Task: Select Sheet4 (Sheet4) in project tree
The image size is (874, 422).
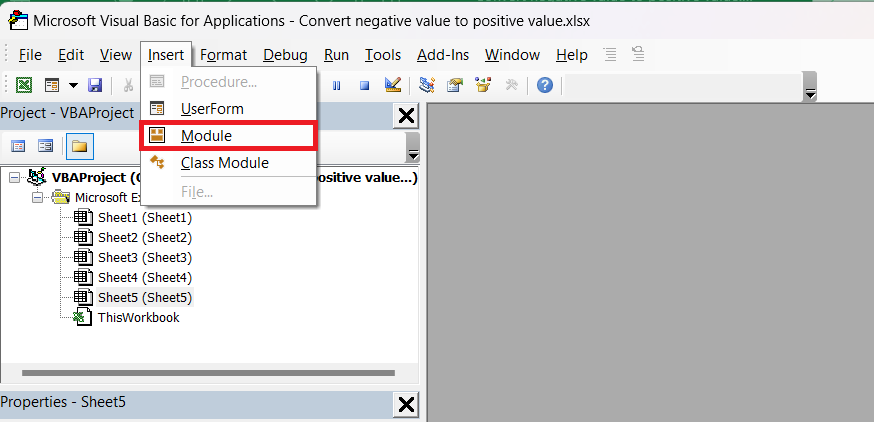Action: click(x=144, y=277)
